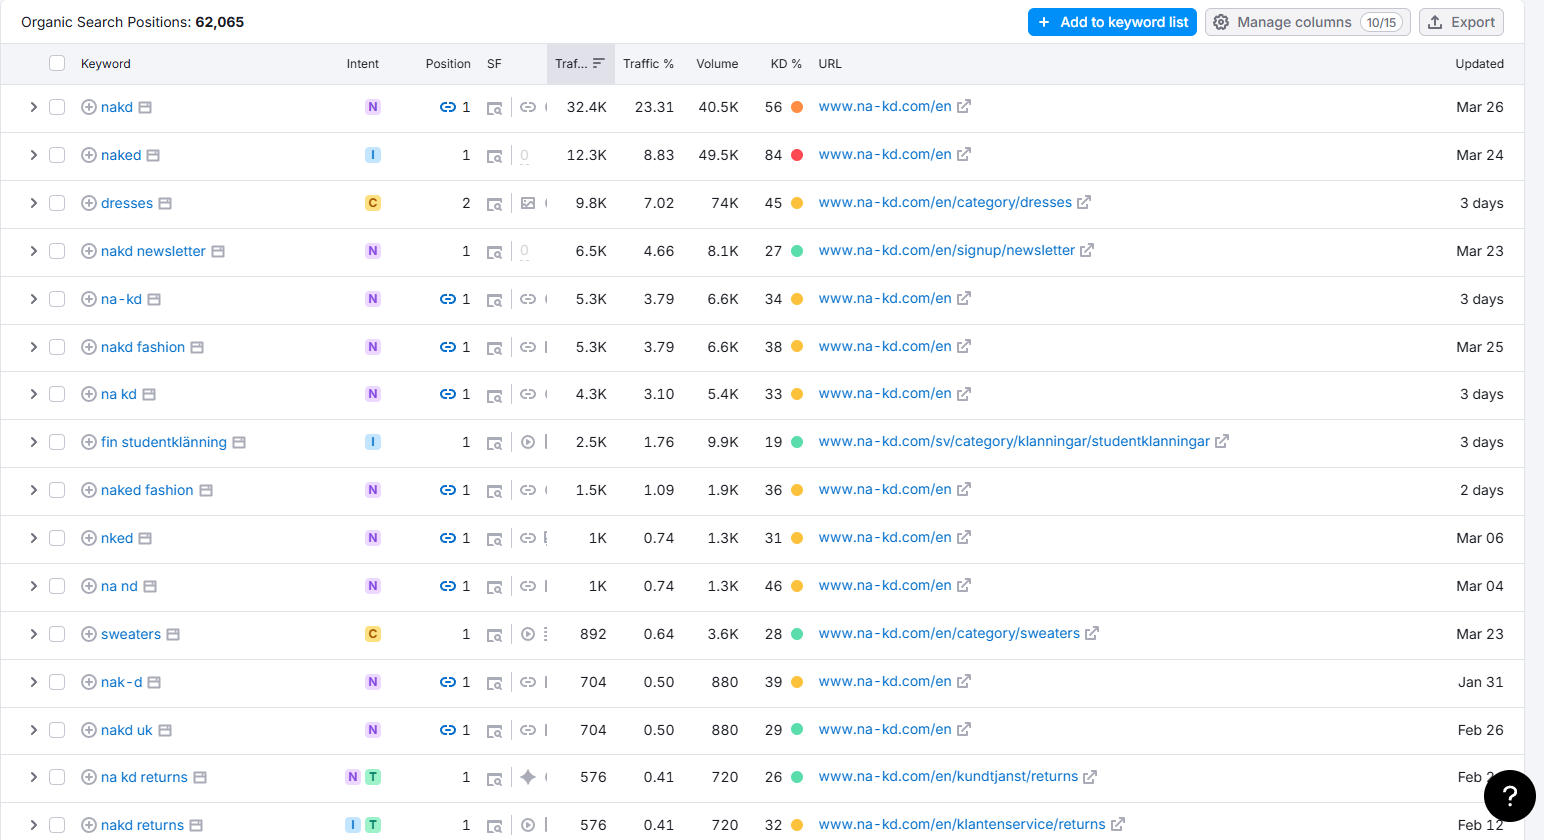
Task: Click SERP view icon in nakd newsletter row
Action: click(494, 252)
